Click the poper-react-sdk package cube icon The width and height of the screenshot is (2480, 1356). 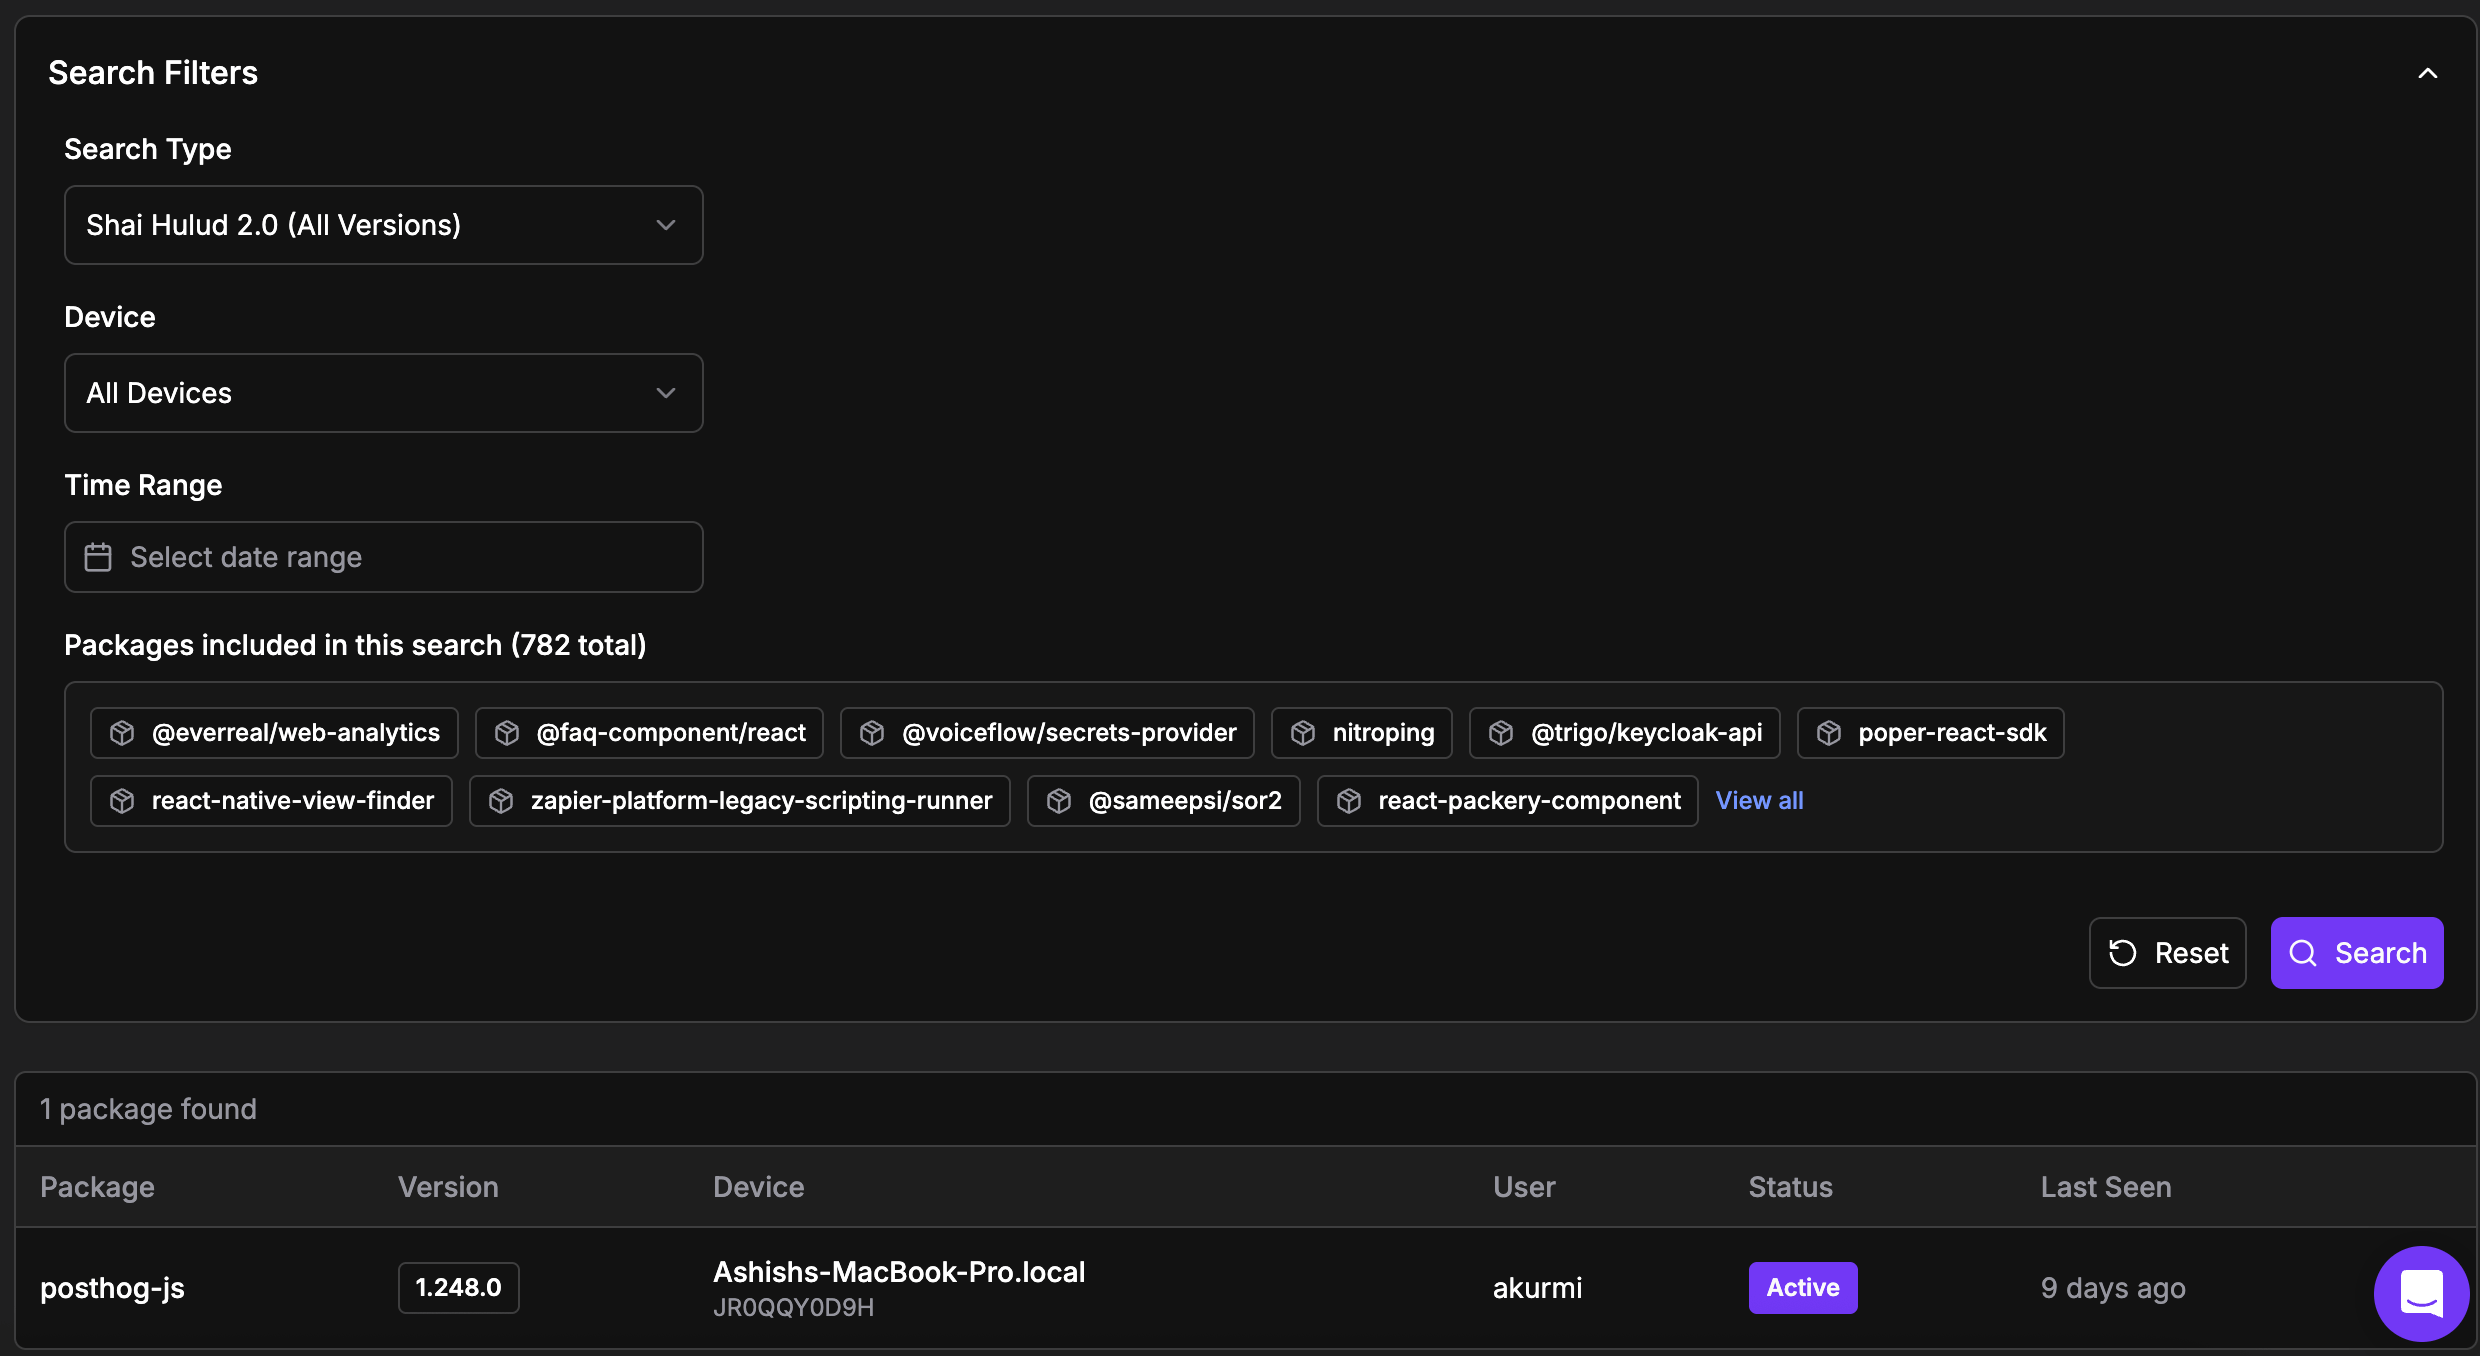(1829, 733)
